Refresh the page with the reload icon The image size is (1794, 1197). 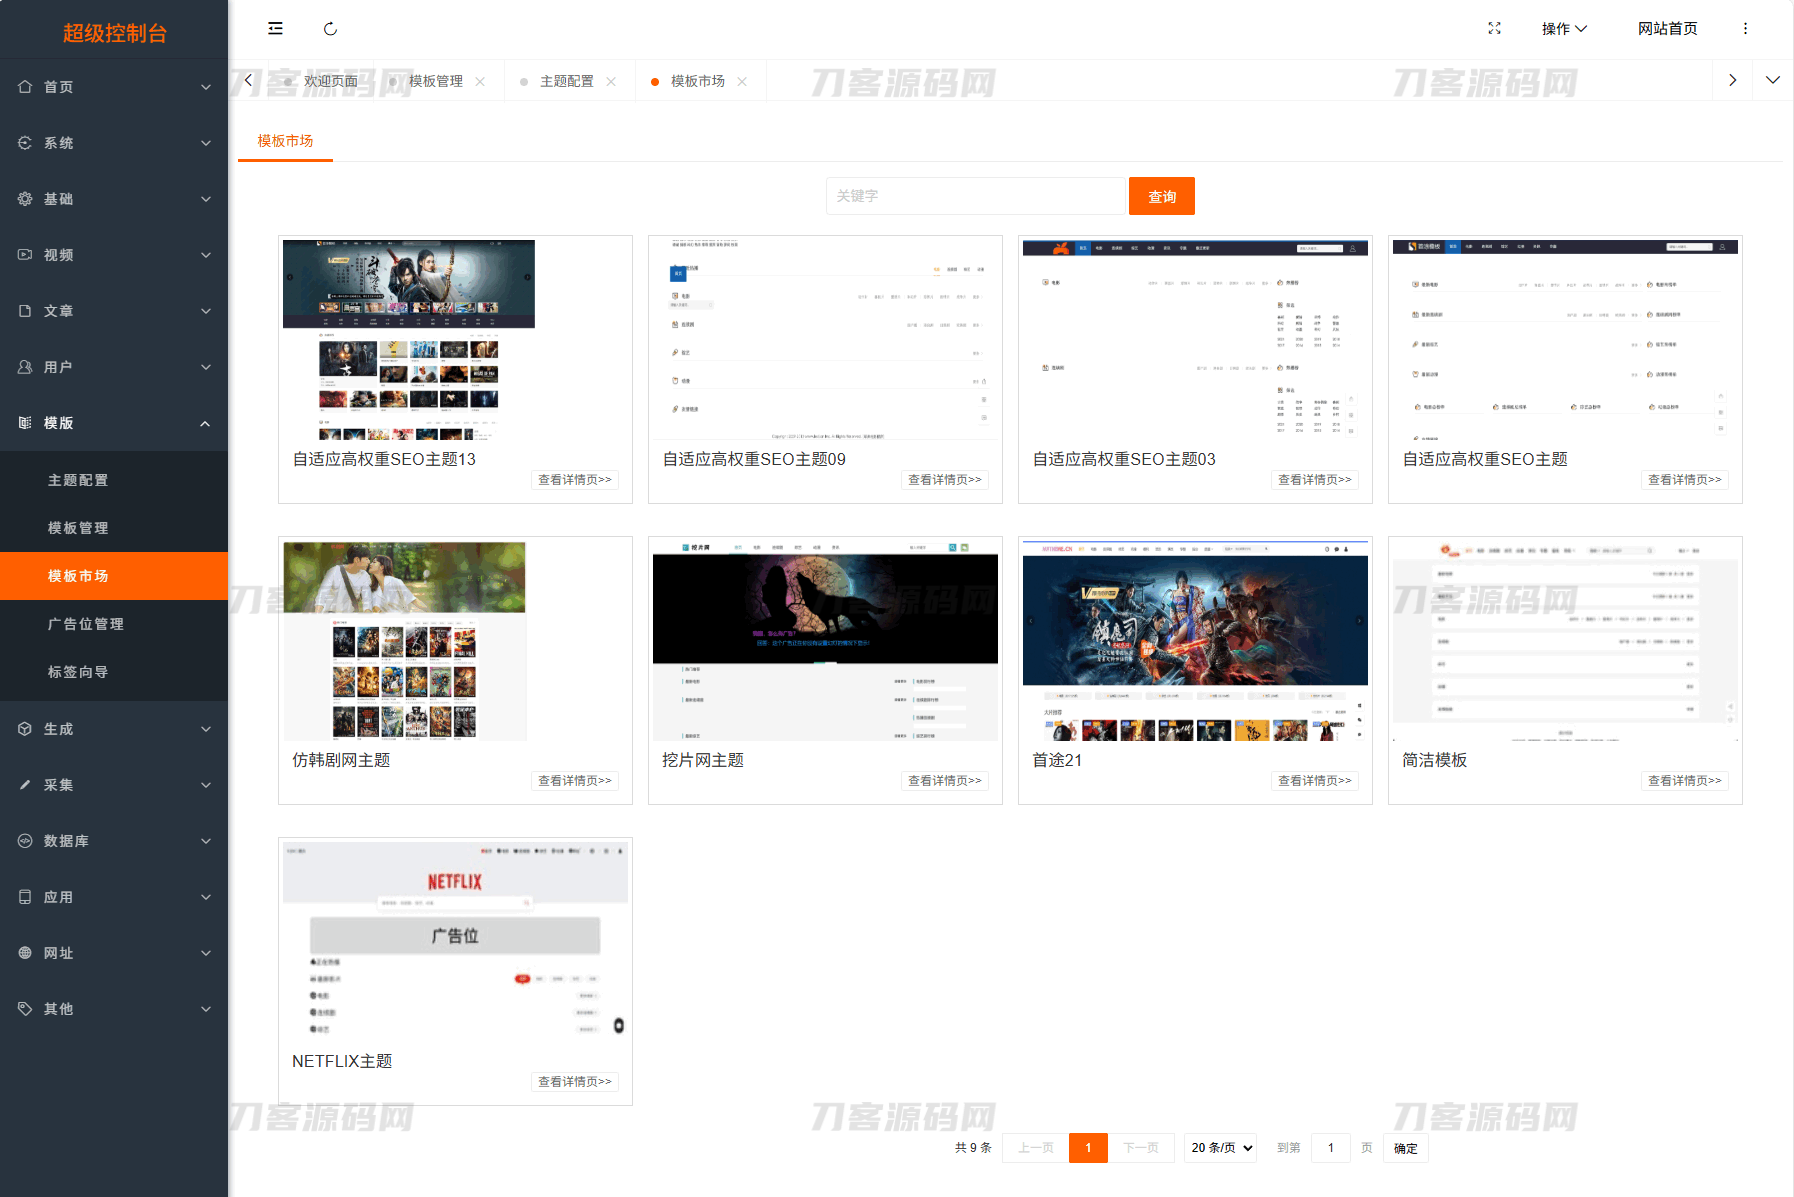(330, 28)
